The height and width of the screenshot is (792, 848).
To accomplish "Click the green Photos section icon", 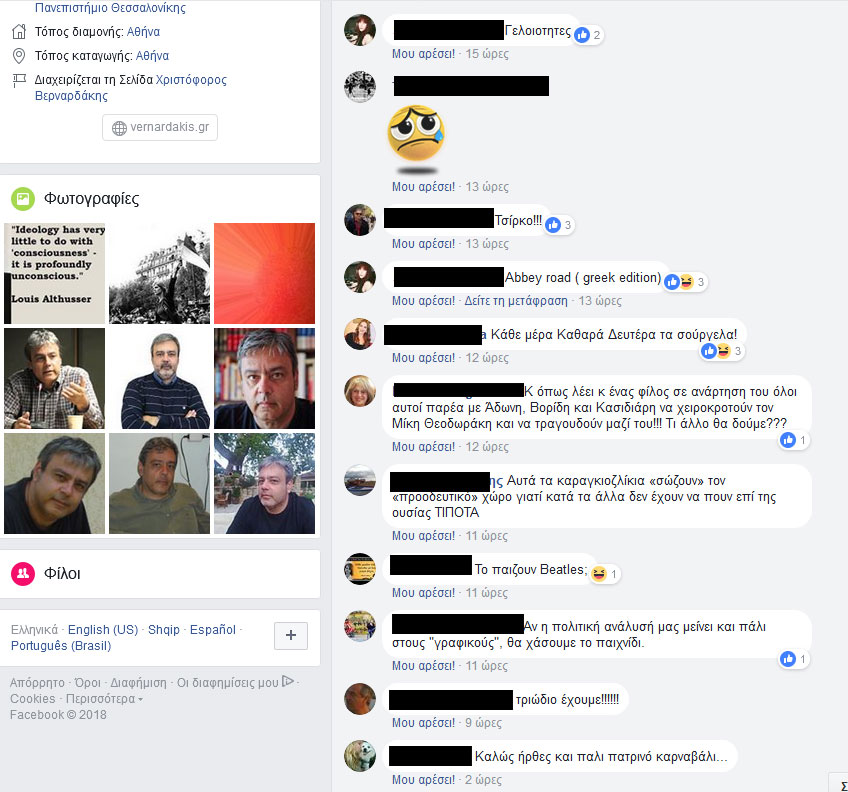I will [x=23, y=199].
